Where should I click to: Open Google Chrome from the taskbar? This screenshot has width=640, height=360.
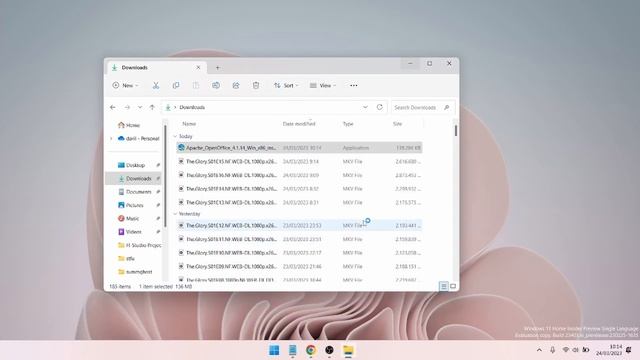click(311, 350)
